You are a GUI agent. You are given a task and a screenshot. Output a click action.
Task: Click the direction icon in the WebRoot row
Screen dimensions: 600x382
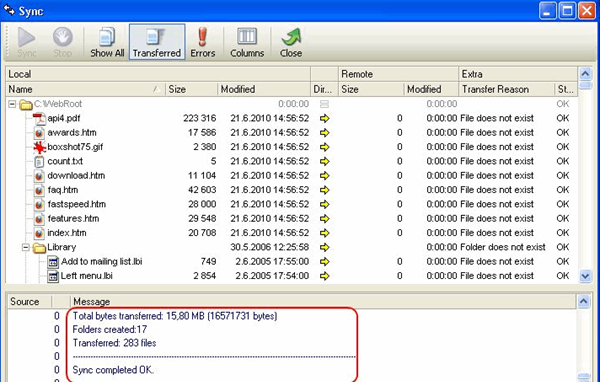324,104
